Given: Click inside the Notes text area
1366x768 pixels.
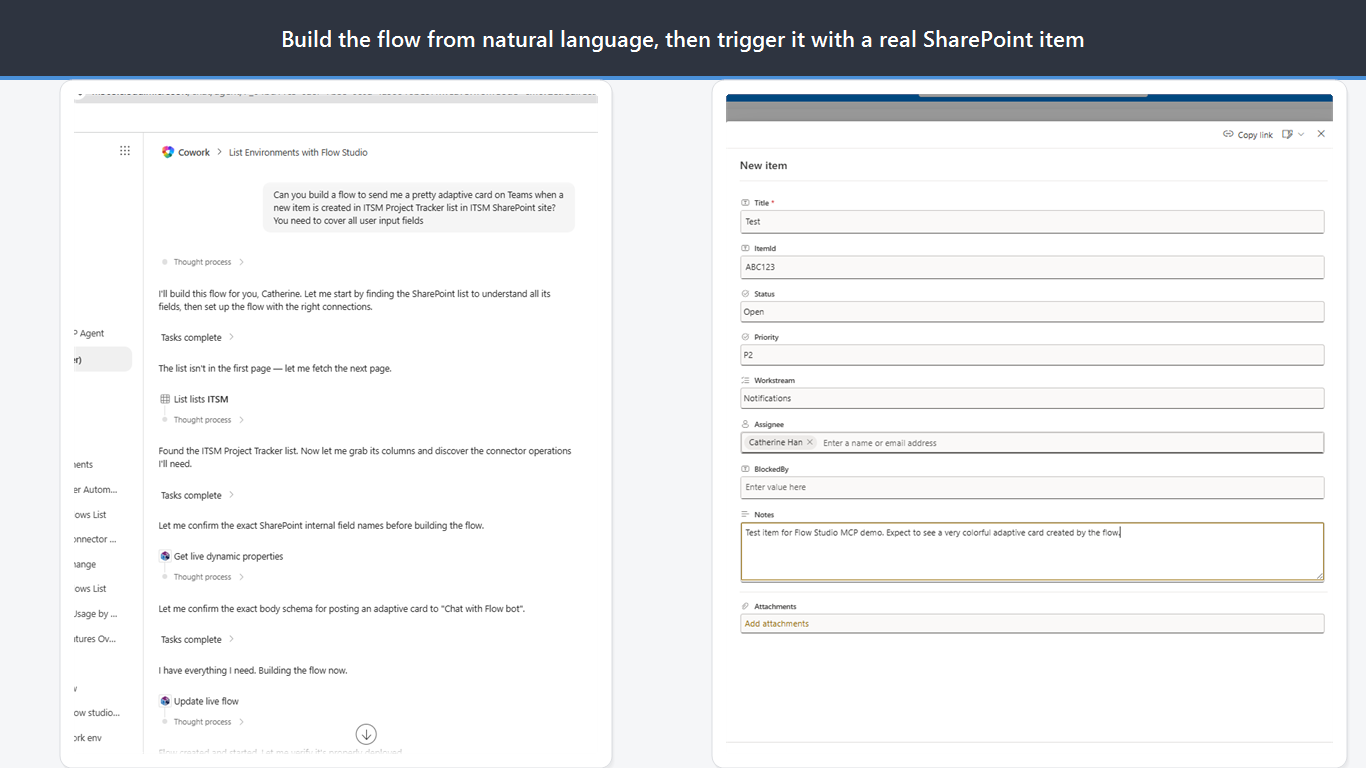Looking at the screenshot, I should click(x=1032, y=551).
